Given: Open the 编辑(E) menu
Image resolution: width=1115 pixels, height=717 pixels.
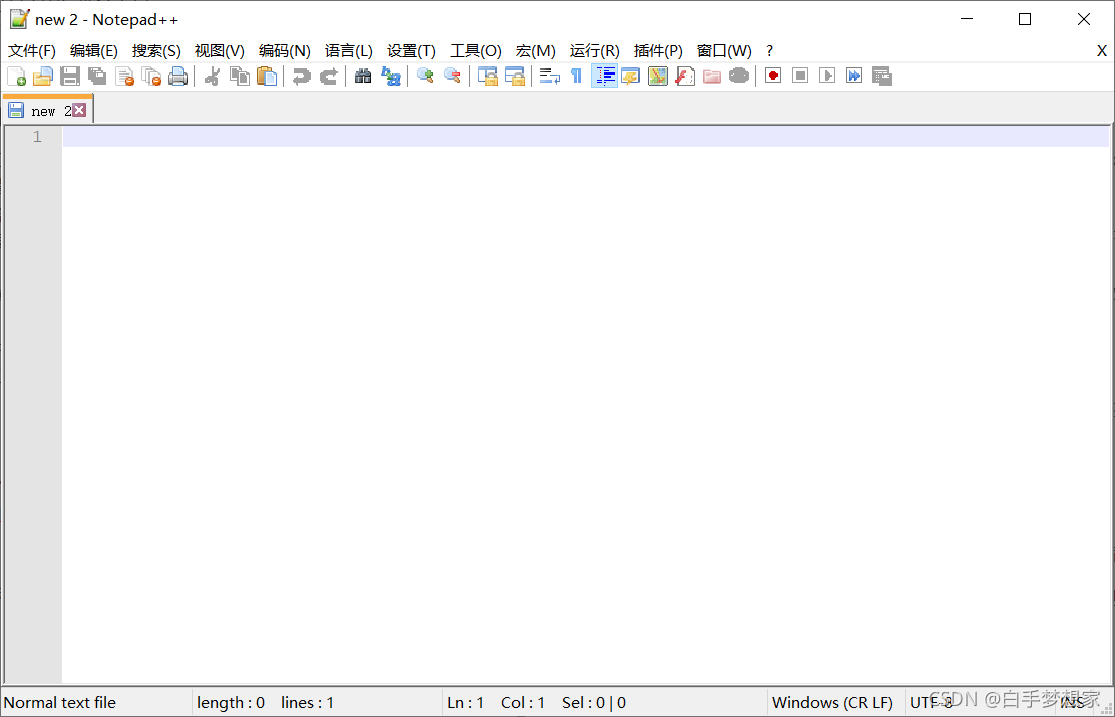Looking at the screenshot, I should point(94,51).
